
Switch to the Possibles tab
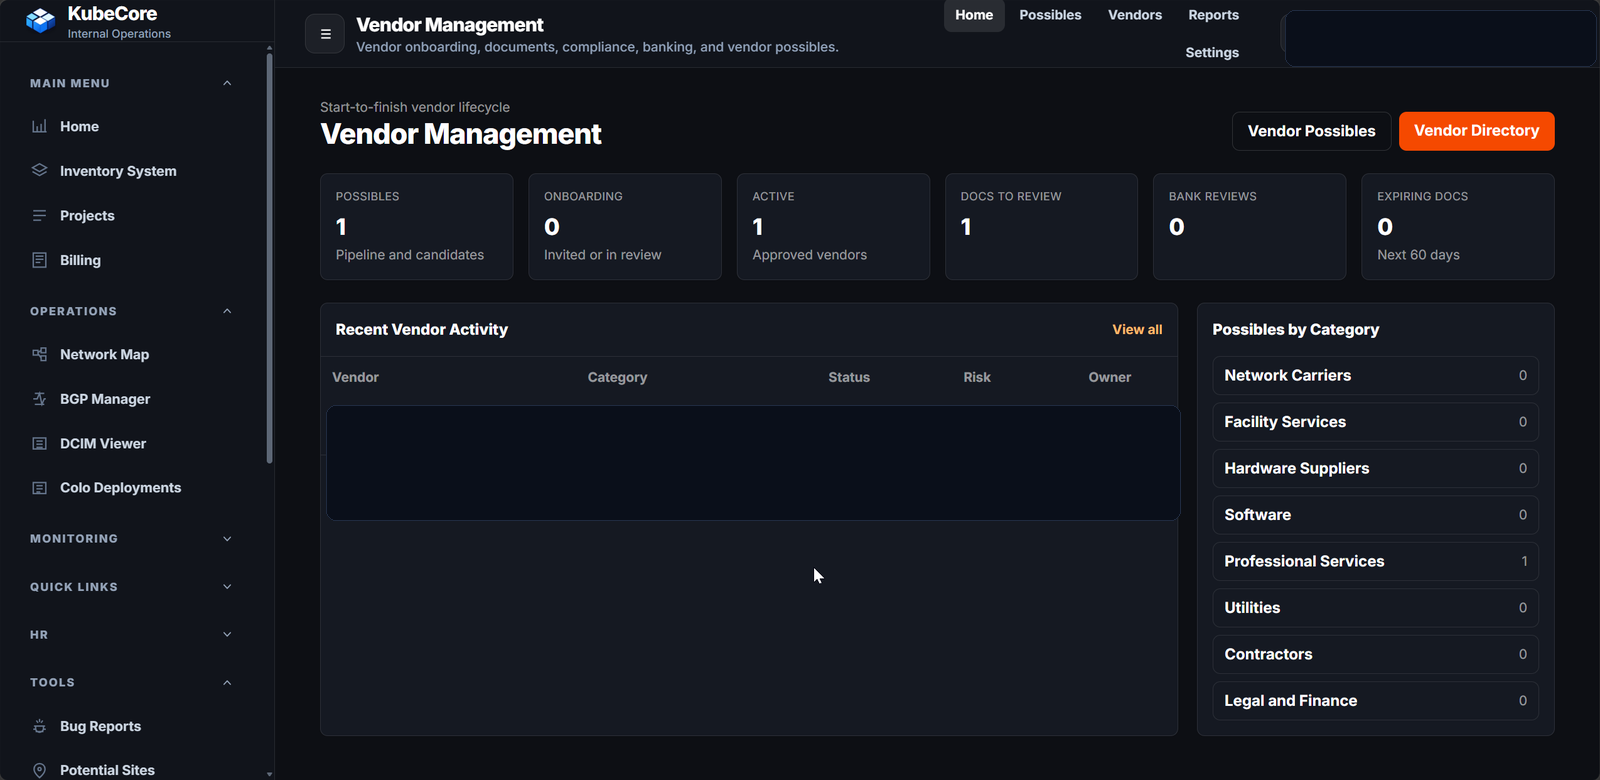1050,15
